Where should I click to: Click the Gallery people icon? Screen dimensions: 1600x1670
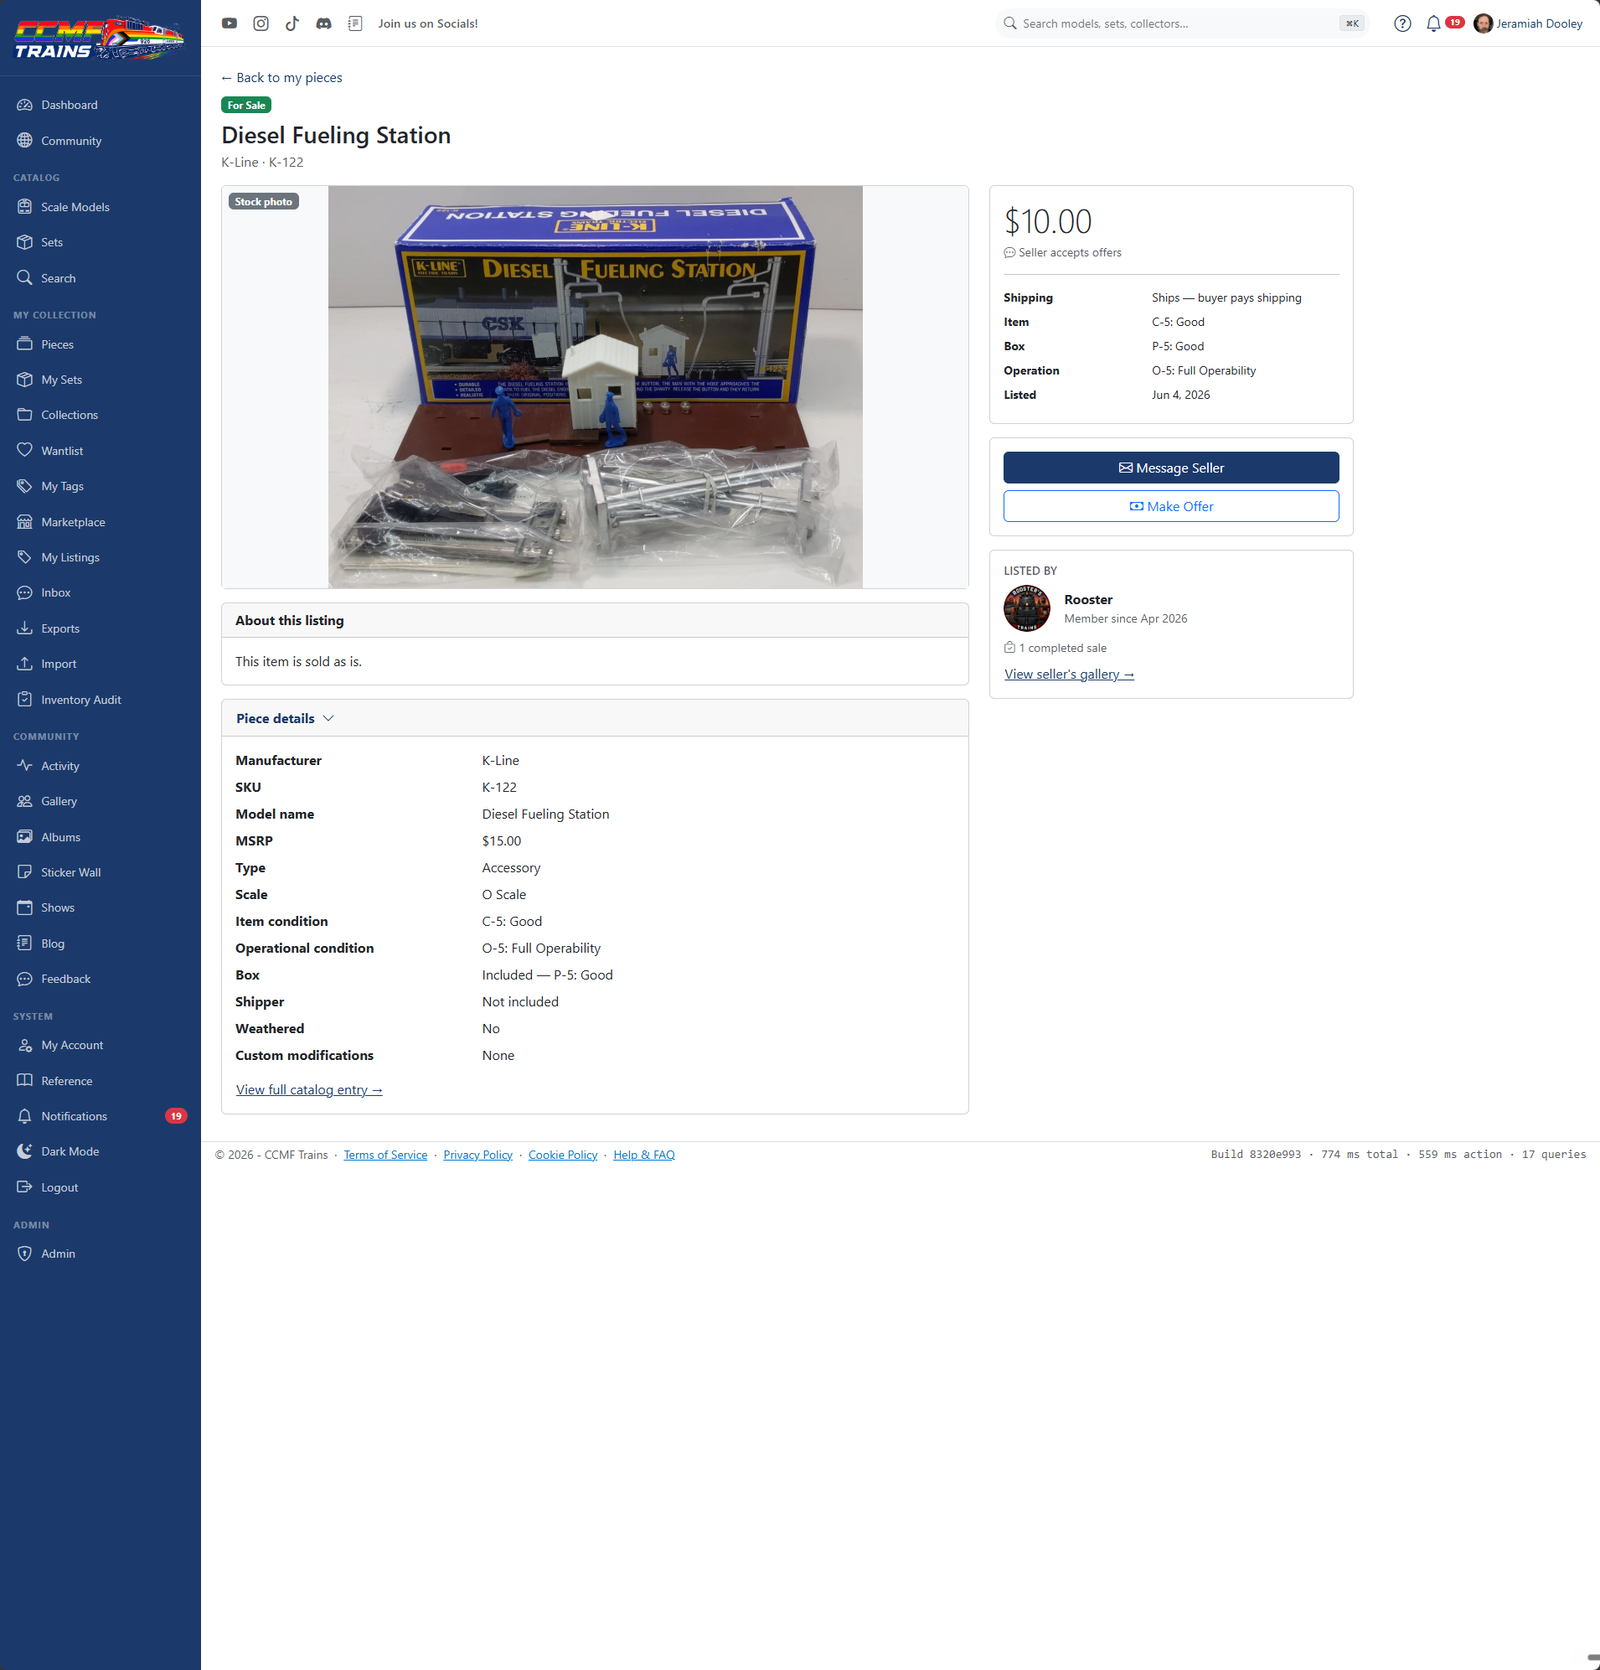25,801
